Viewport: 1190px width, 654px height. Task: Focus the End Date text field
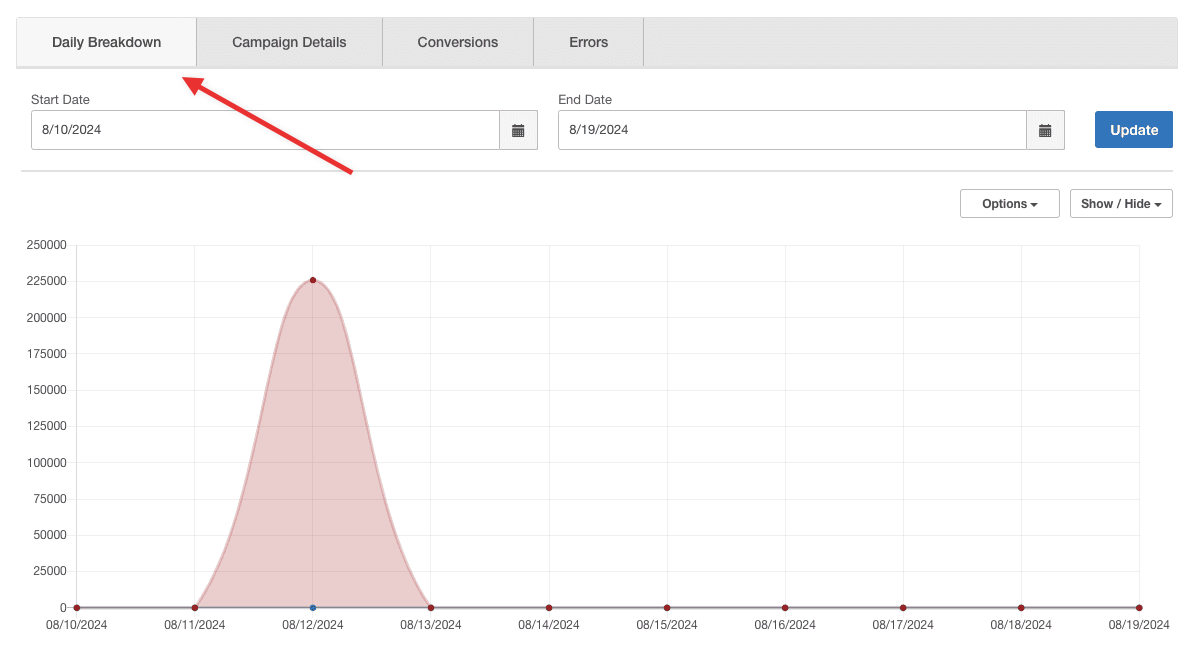coord(792,130)
